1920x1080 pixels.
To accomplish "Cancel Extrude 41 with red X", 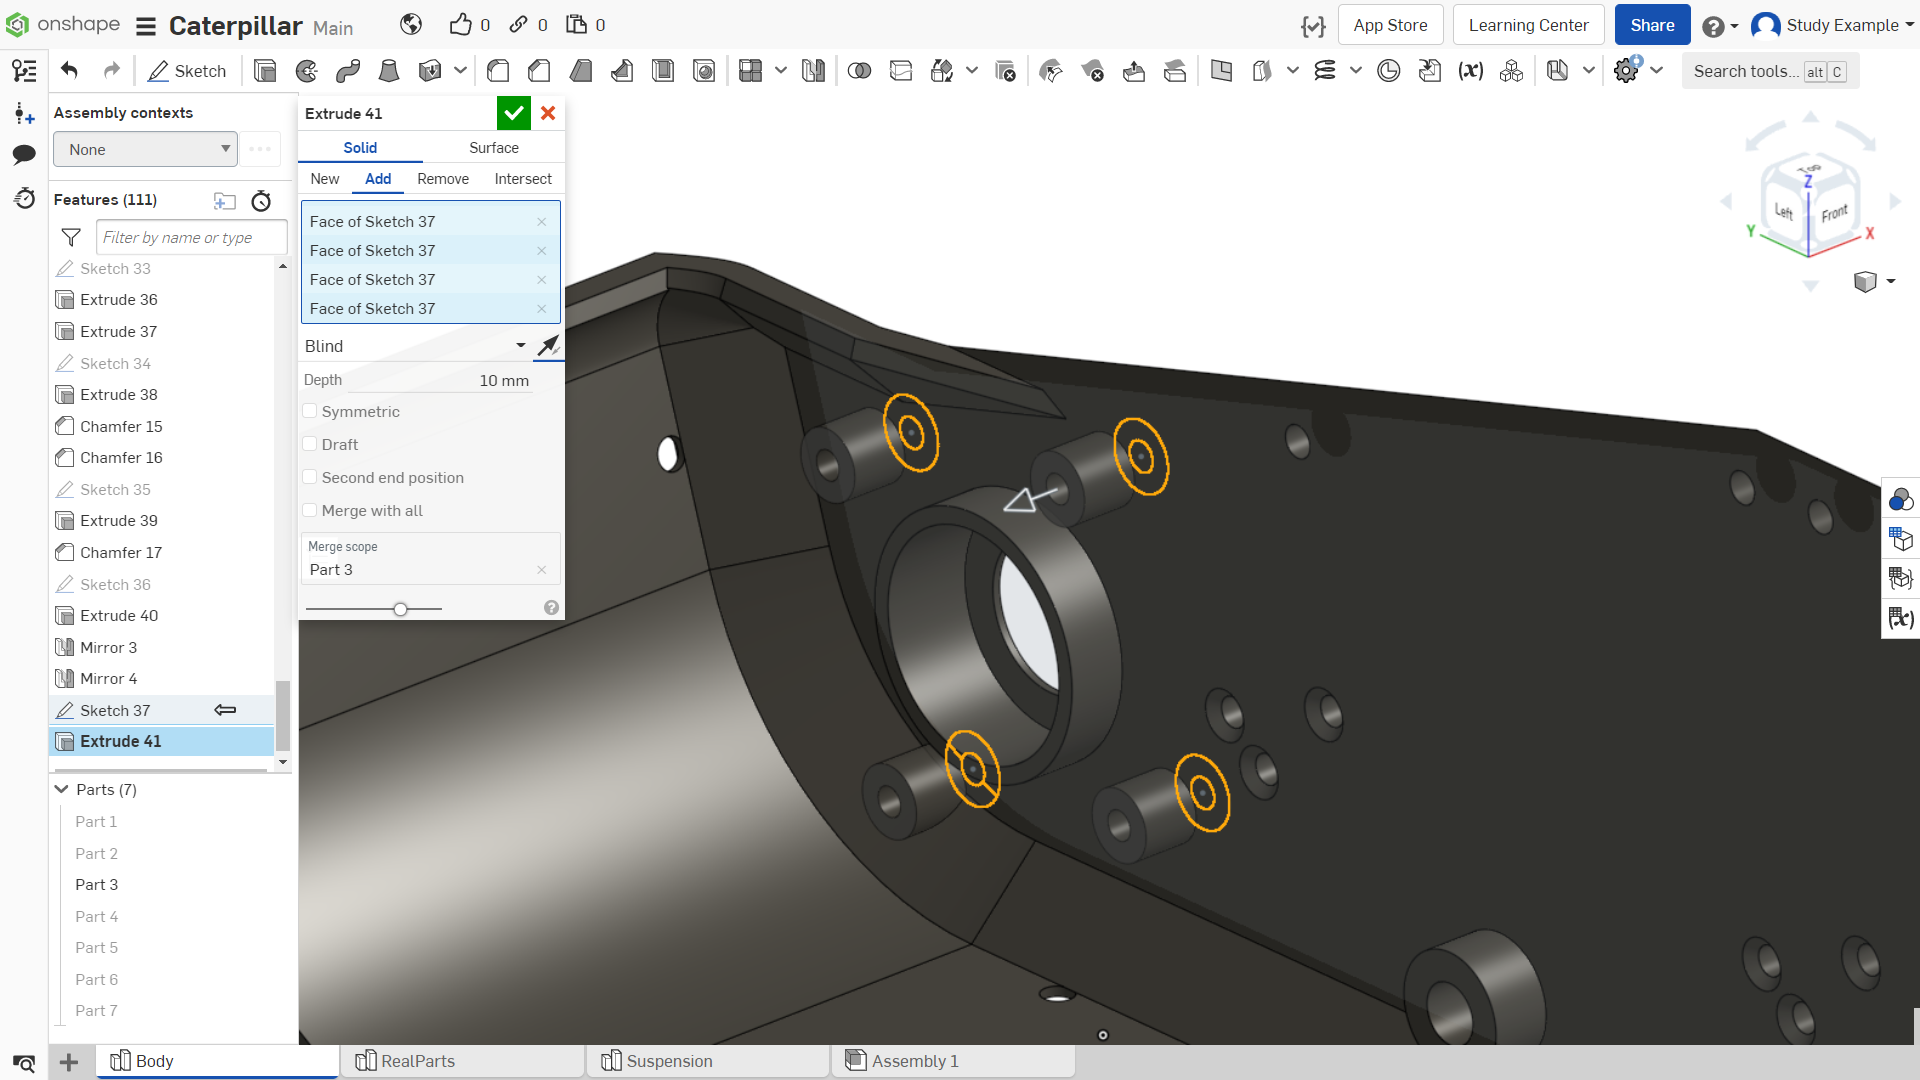I will pyautogui.click(x=548, y=113).
